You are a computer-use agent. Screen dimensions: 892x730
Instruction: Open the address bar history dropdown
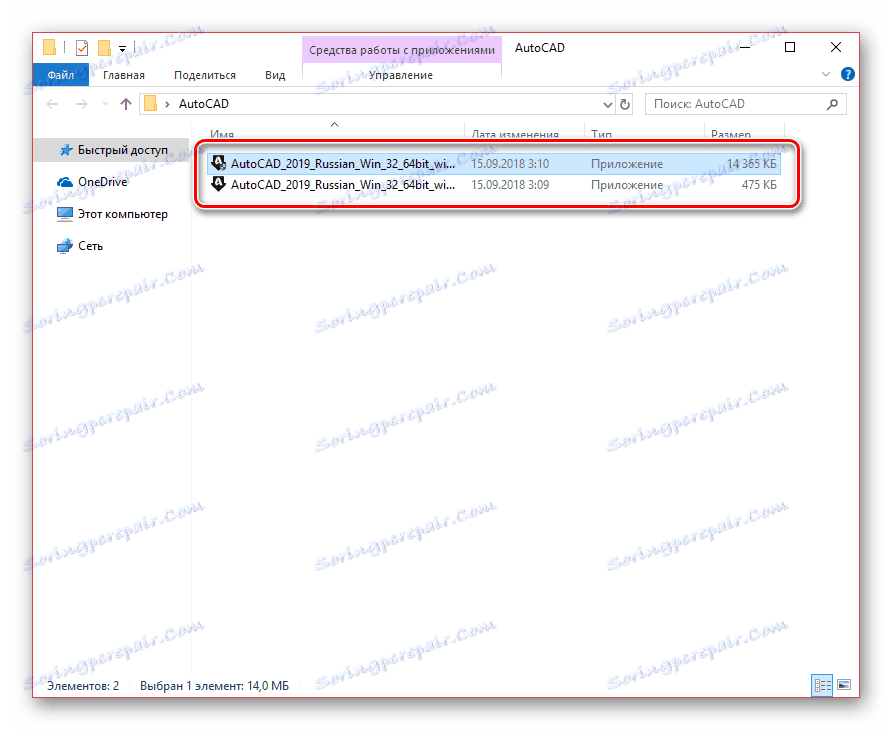tap(608, 105)
